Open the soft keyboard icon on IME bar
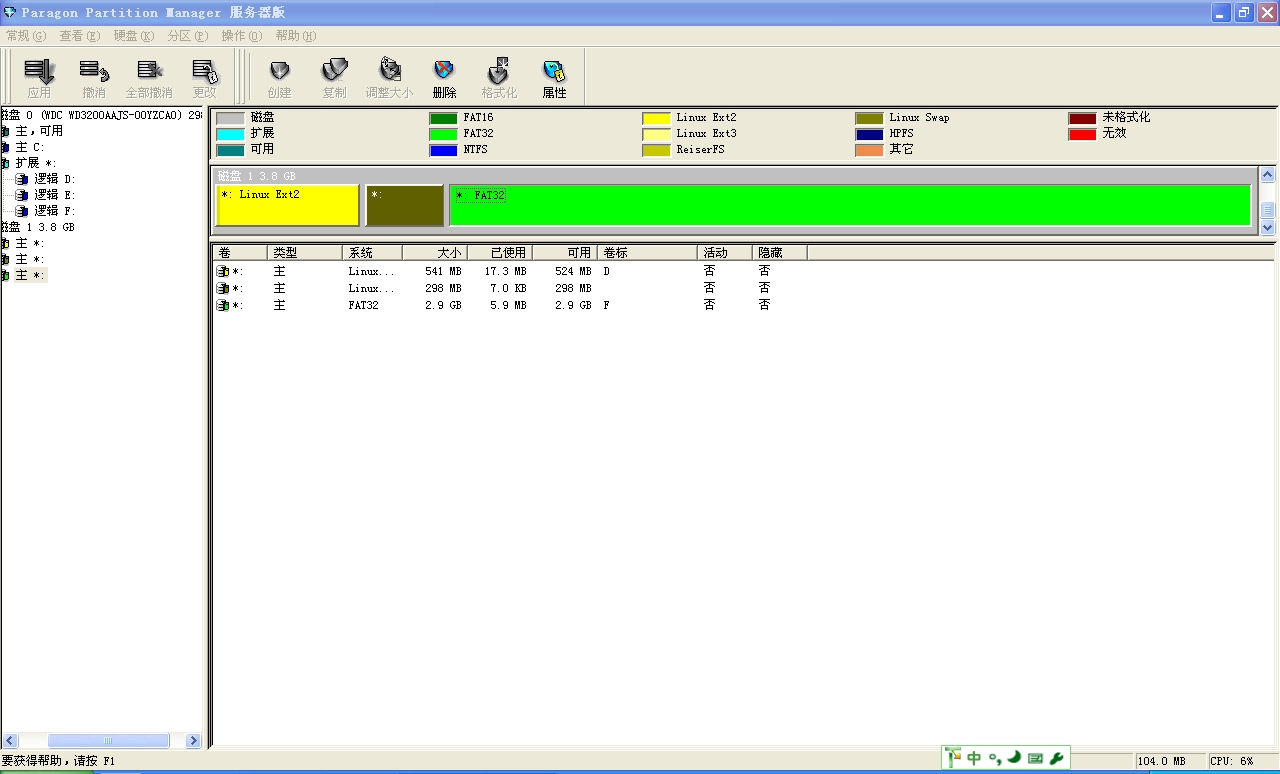 click(1035, 758)
